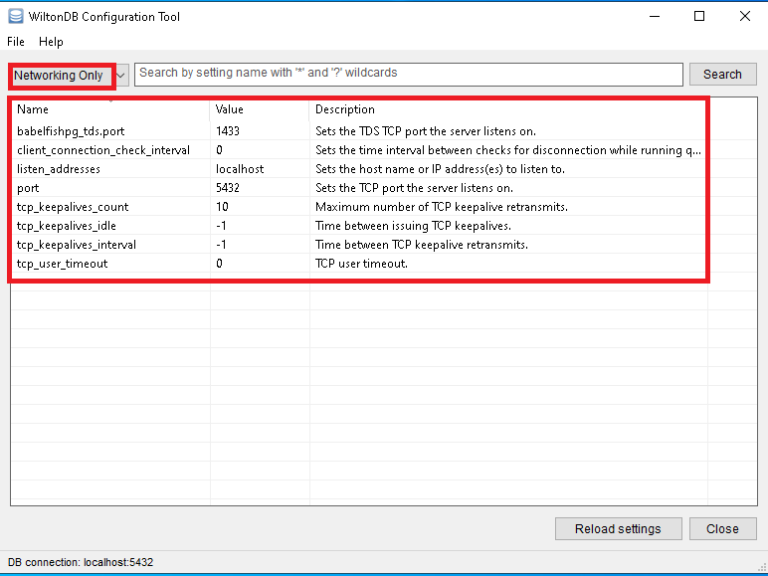Expand the Networking Only category dropdown
Image resolution: width=768 pixels, height=576 pixels.
60,75
